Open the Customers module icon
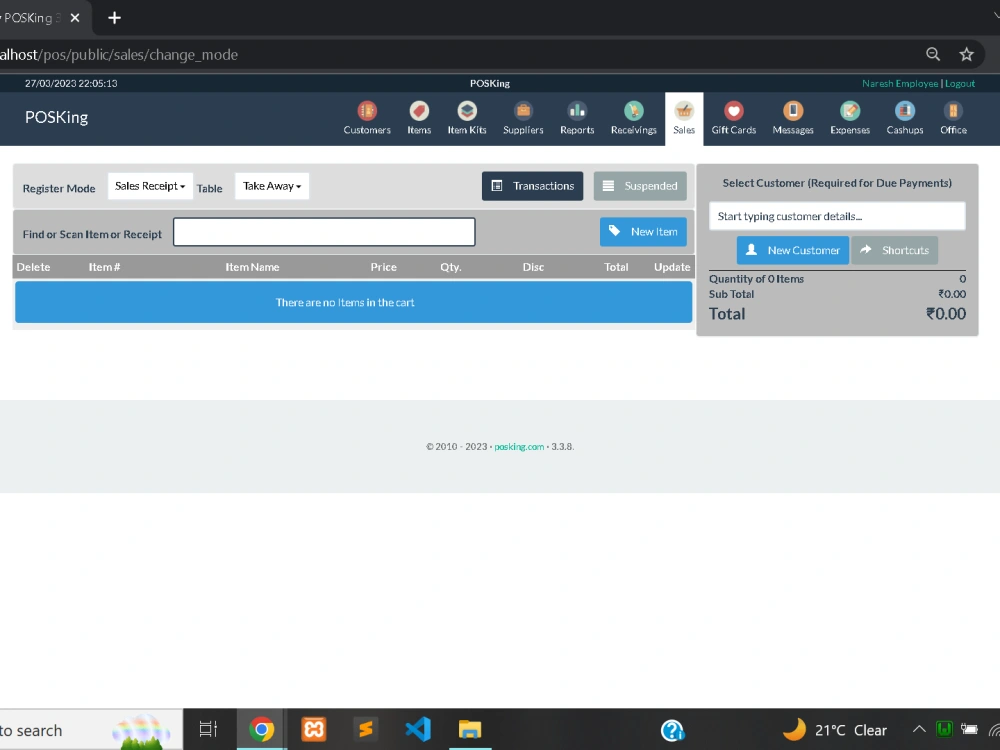Image resolution: width=1000 pixels, height=750 pixels. [367, 111]
